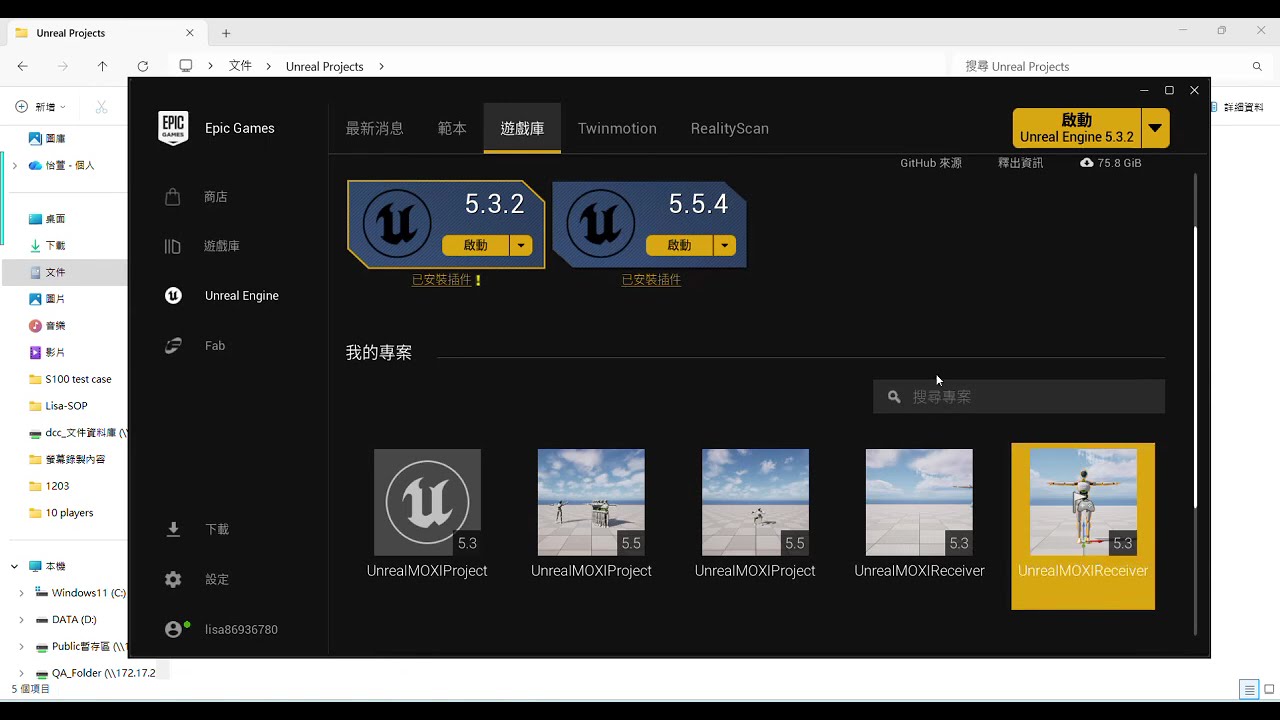Click the lisa86936780 account icon

[174, 629]
